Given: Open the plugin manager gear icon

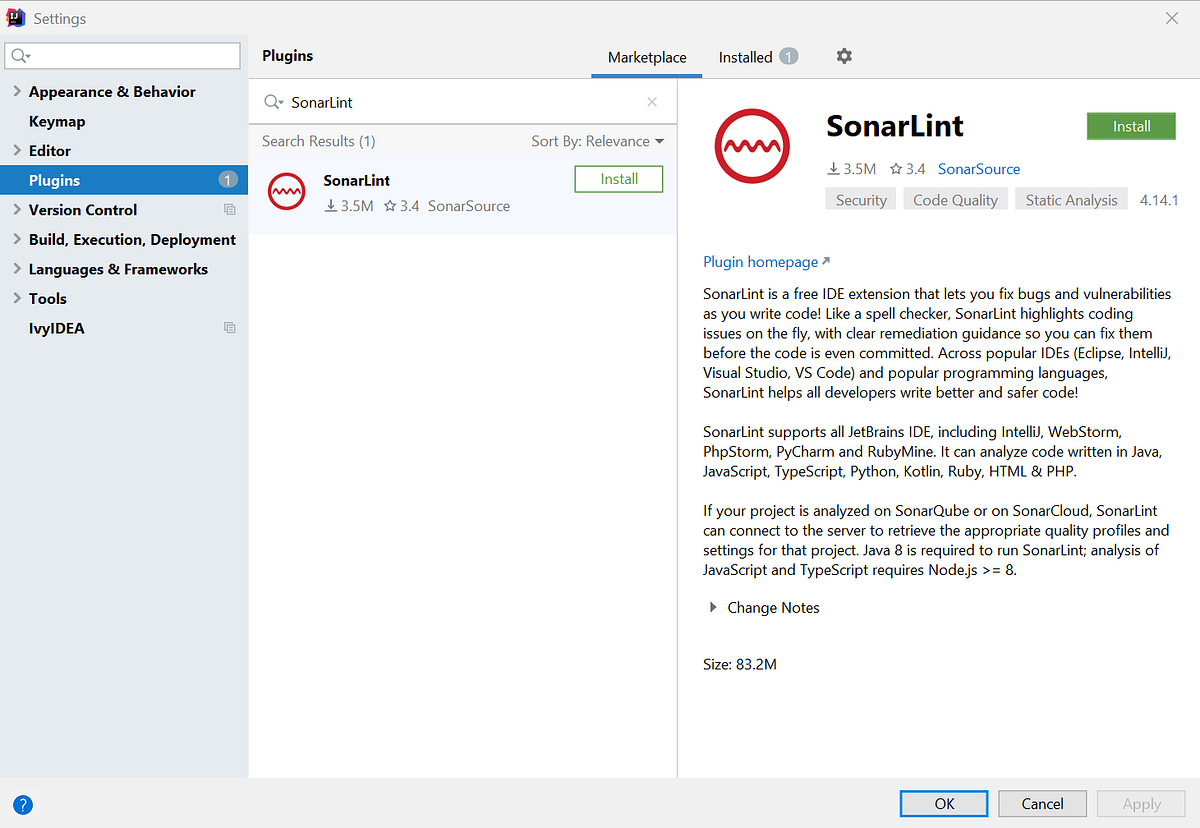Looking at the screenshot, I should tap(843, 57).
